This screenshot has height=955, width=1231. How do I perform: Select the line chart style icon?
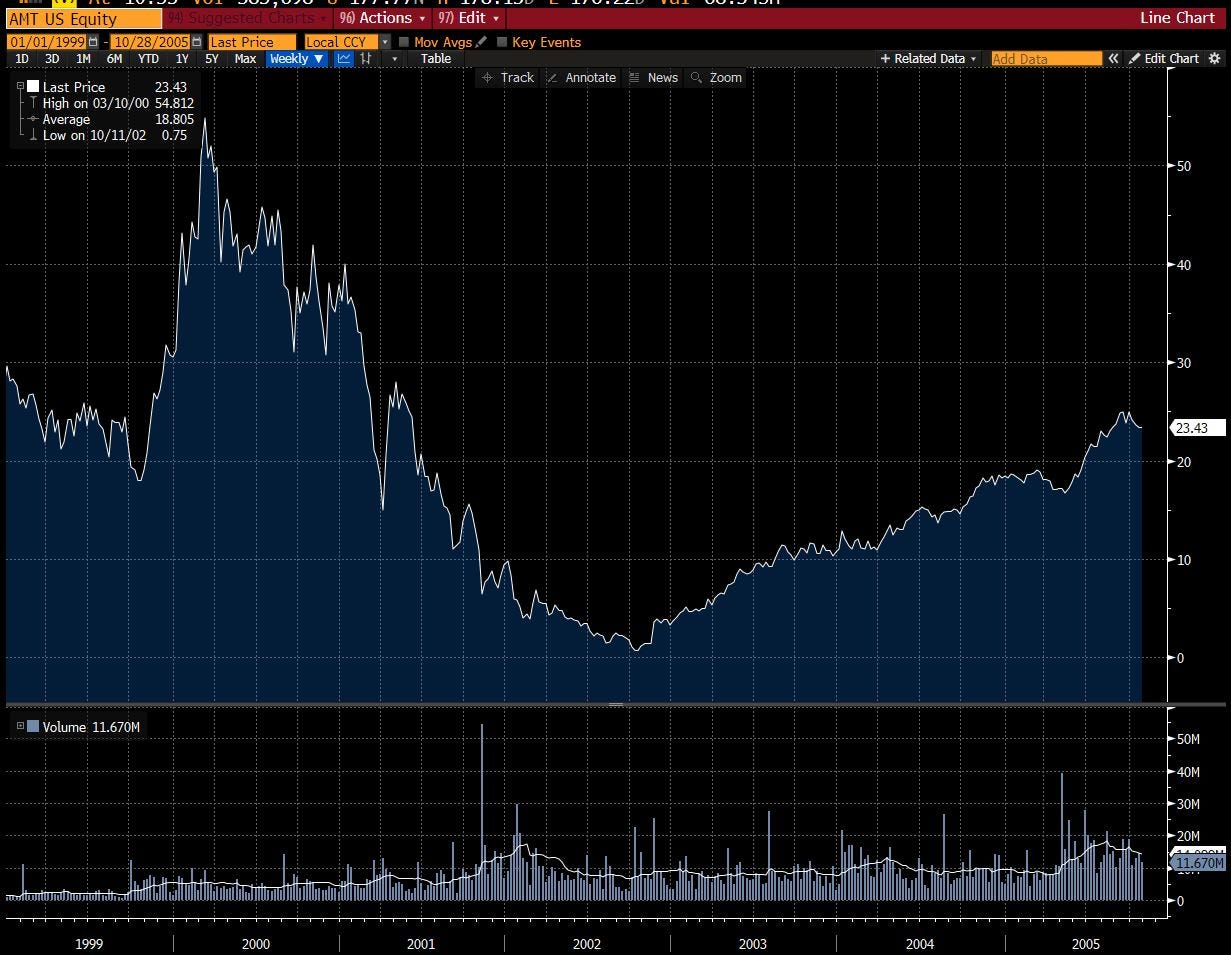pos(344,59)
